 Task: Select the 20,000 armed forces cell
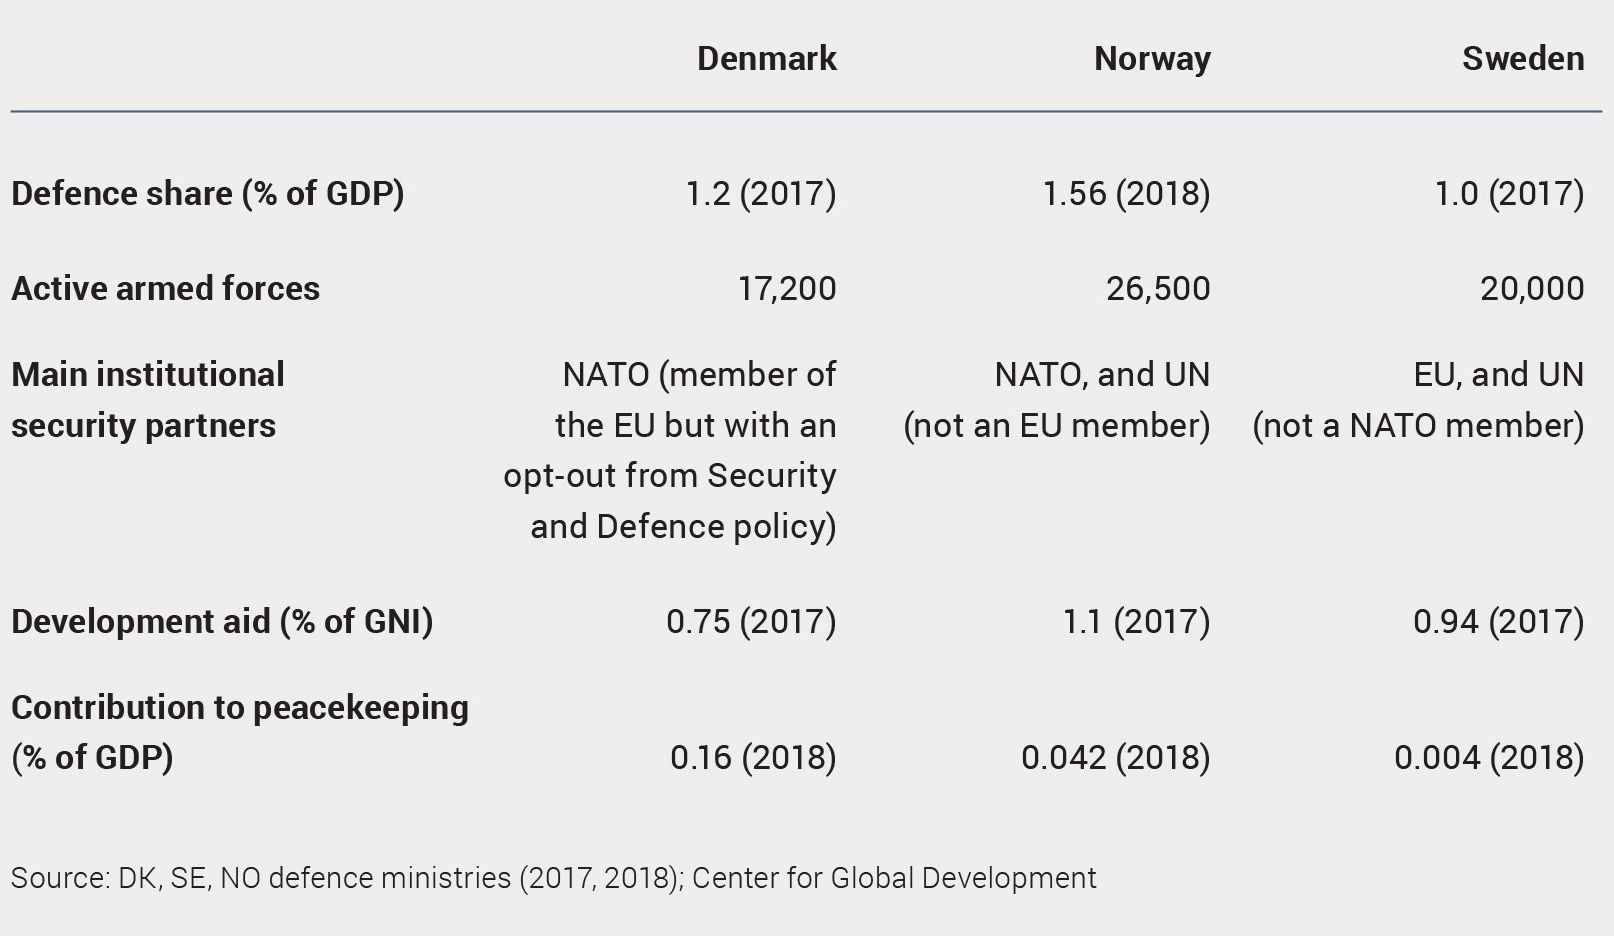(x=1531, y=289)
